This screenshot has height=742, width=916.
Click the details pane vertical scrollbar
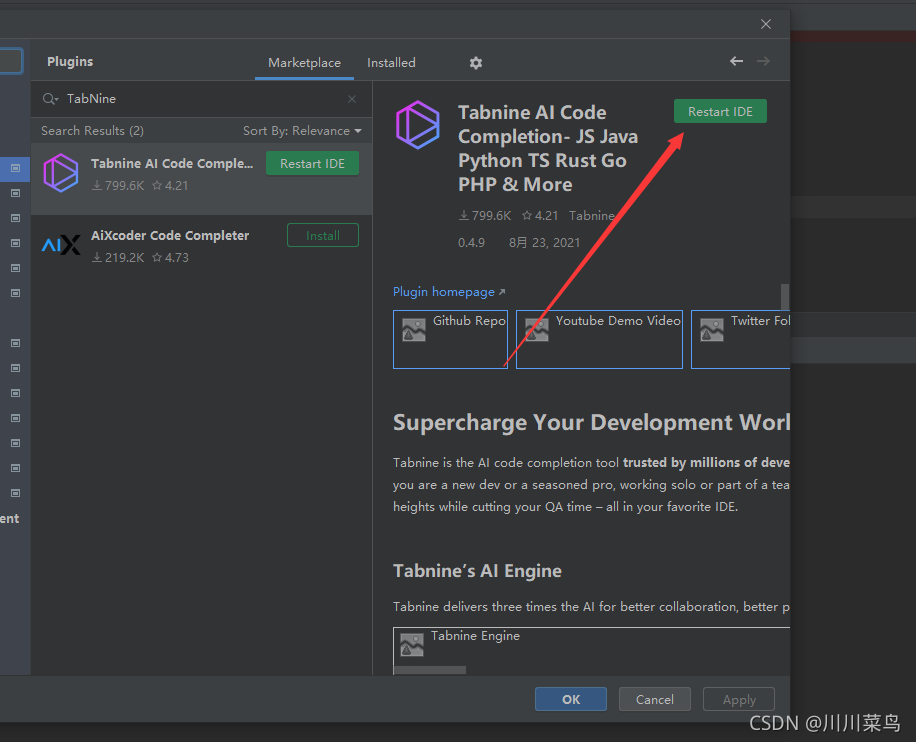click(785, 297)
